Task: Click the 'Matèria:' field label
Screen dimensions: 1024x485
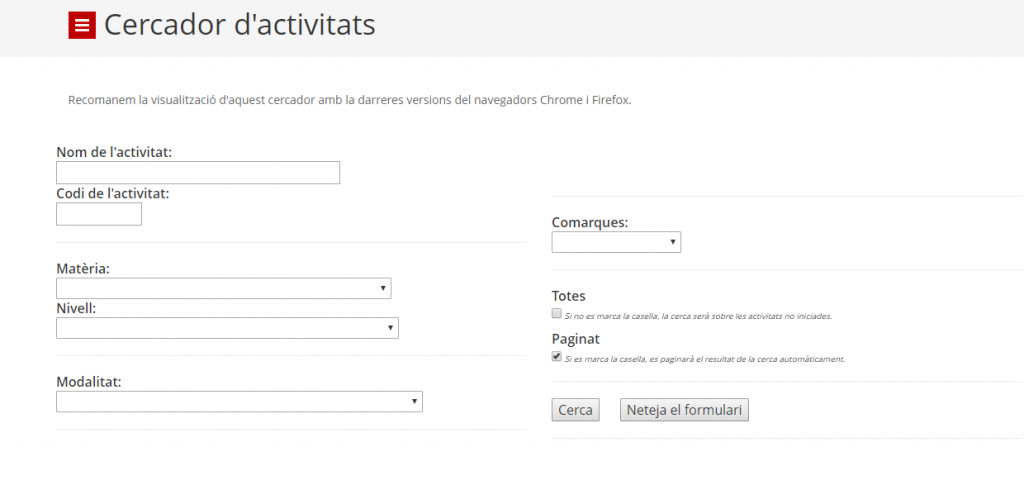Action: (83, 269)
